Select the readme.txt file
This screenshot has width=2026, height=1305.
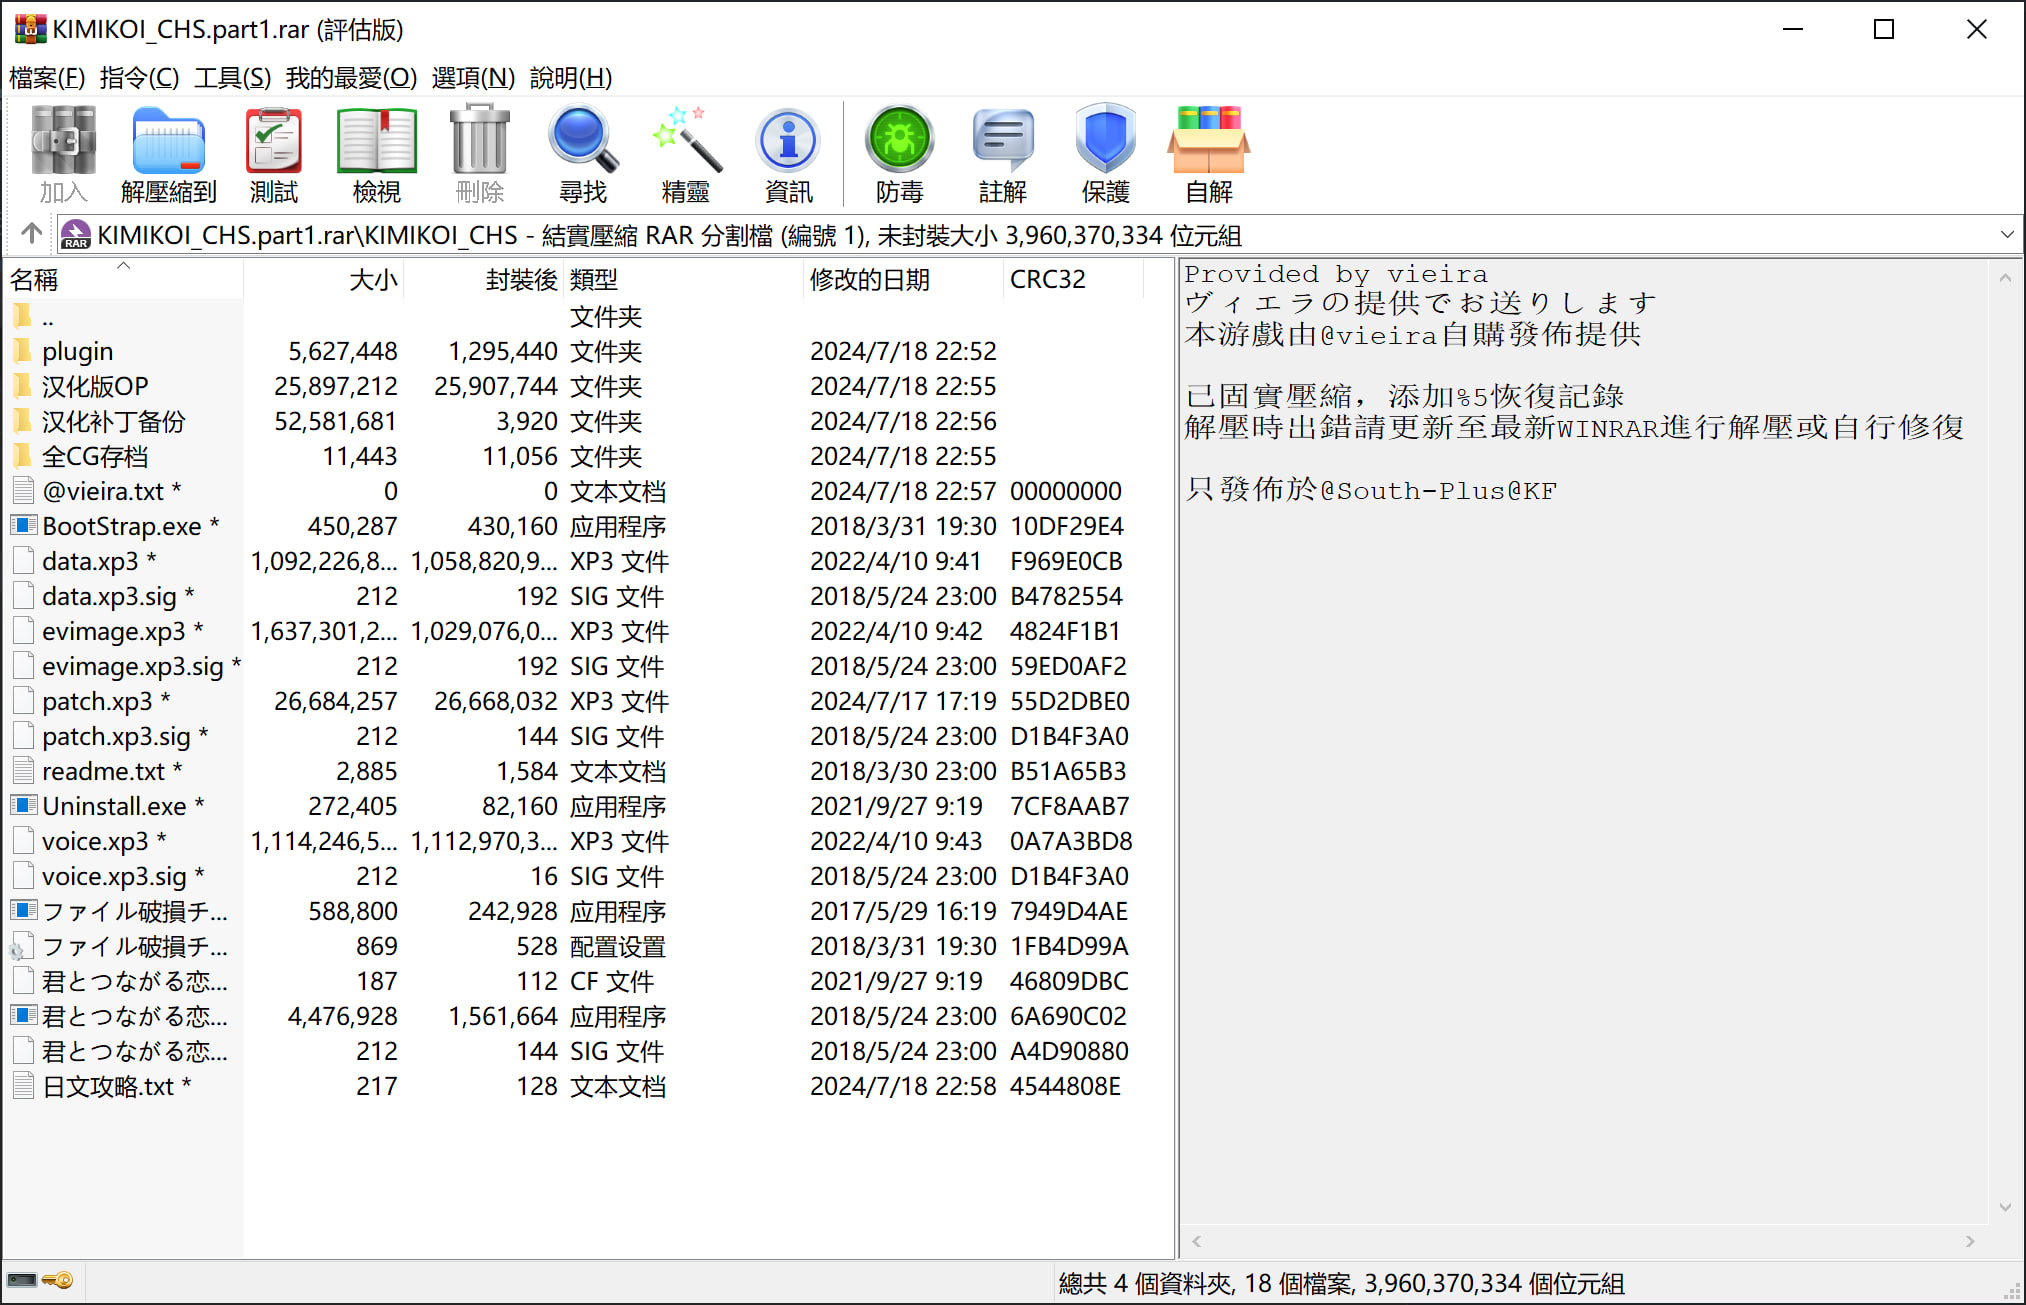[x=103, y=771]
